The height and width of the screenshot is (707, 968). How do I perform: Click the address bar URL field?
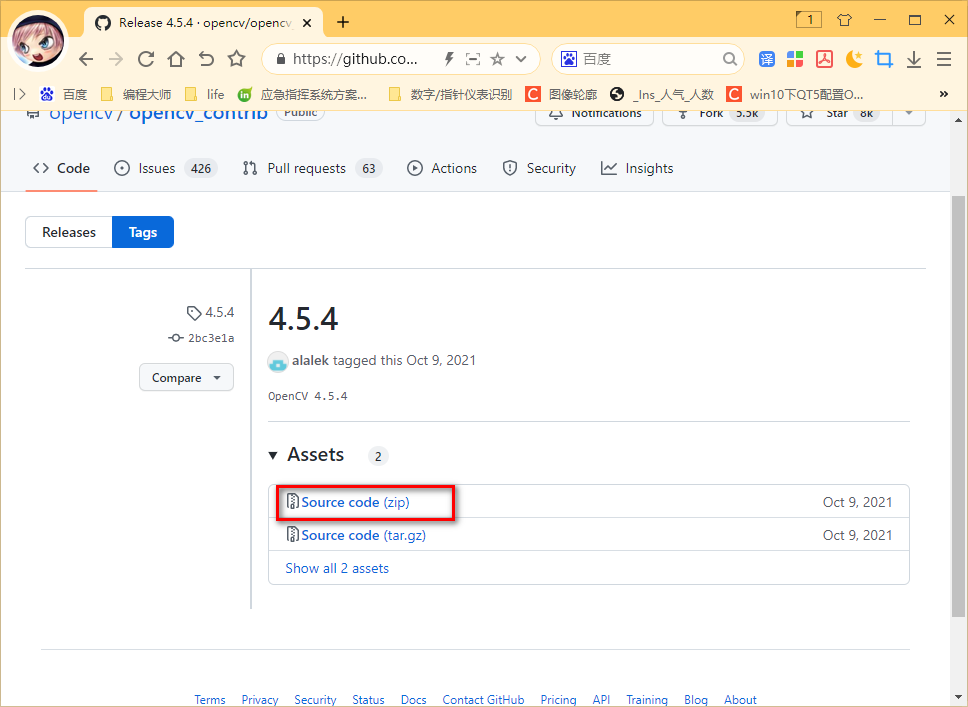355,59
